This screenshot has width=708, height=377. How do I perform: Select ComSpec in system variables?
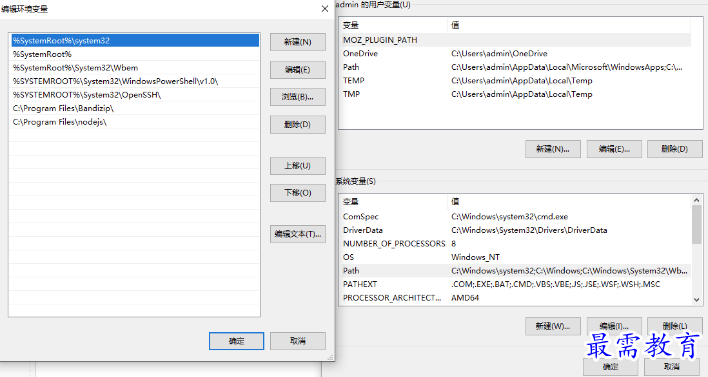[x=516, y=217]
